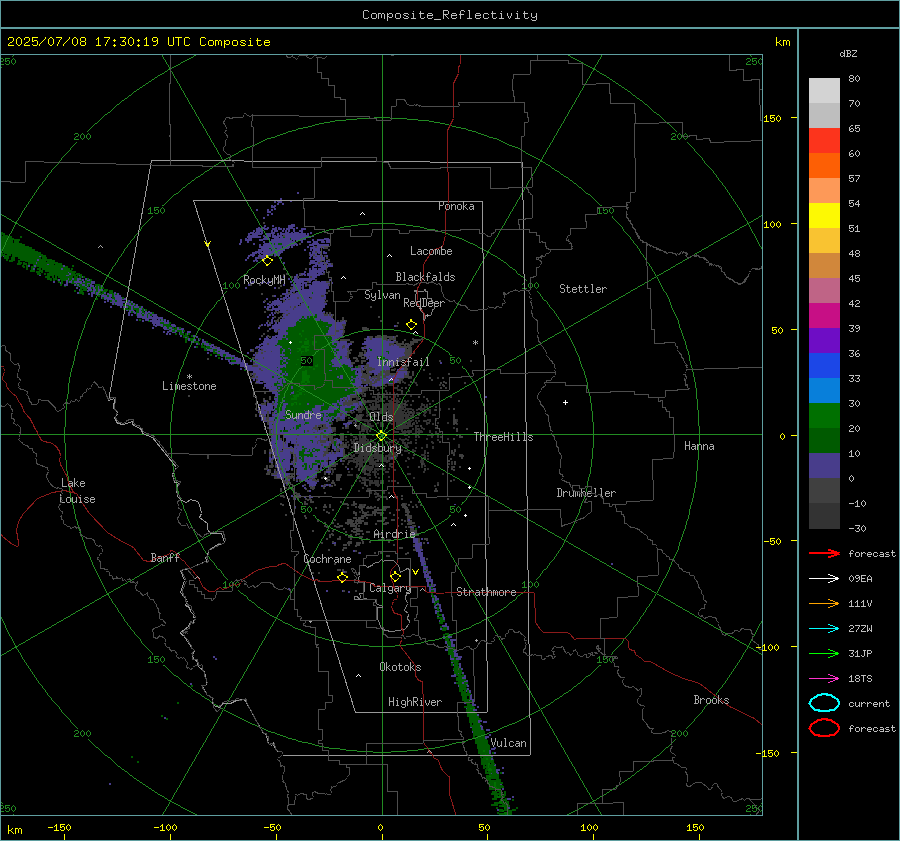Select the yellow diamond marker below Cochrane
900x841 pixels.
point(342,577)
